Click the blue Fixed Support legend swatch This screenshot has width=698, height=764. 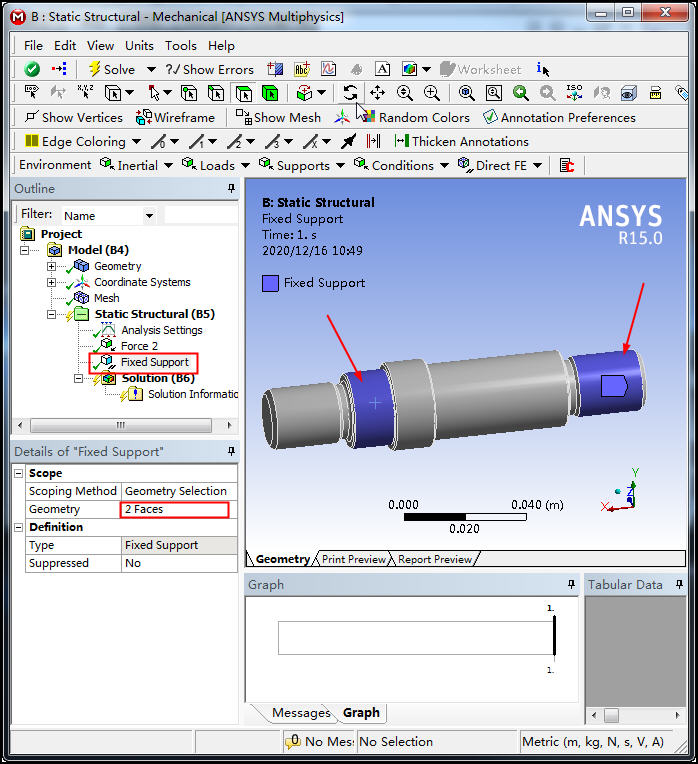tap(270, 283)
